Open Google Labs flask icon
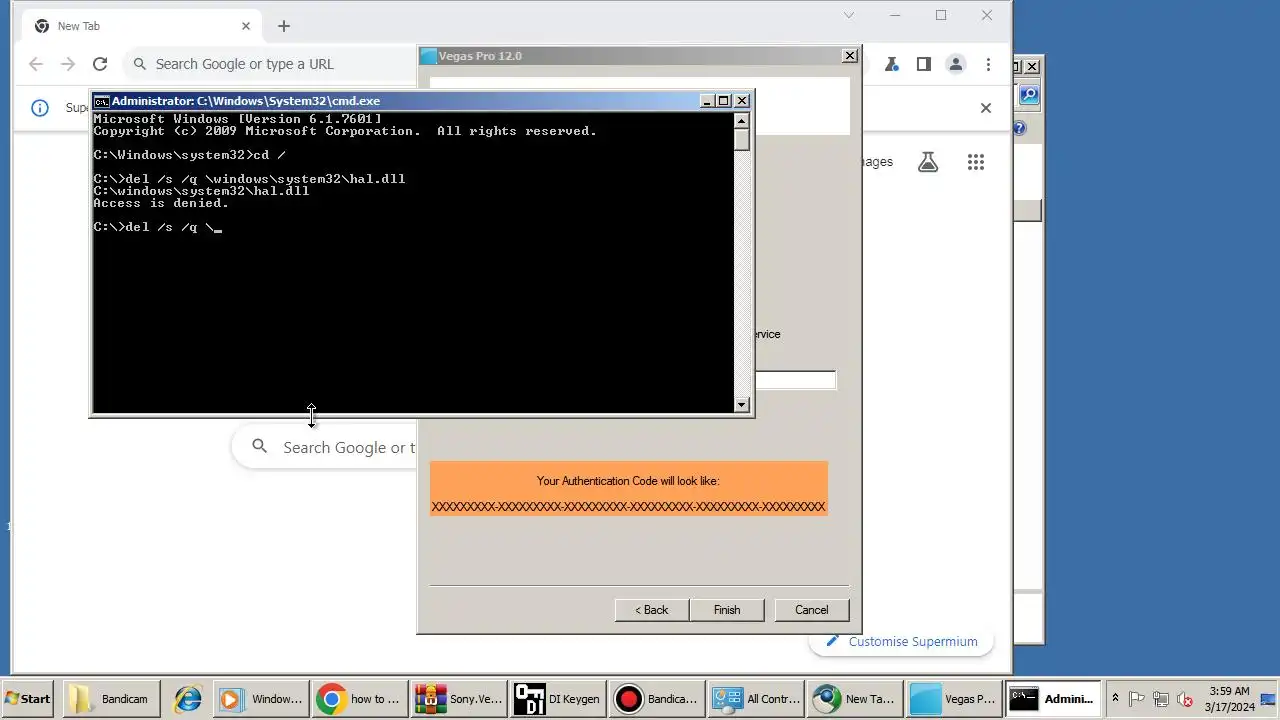The width and height of the screenshot is (1280, 720). [x=928, y=162]
